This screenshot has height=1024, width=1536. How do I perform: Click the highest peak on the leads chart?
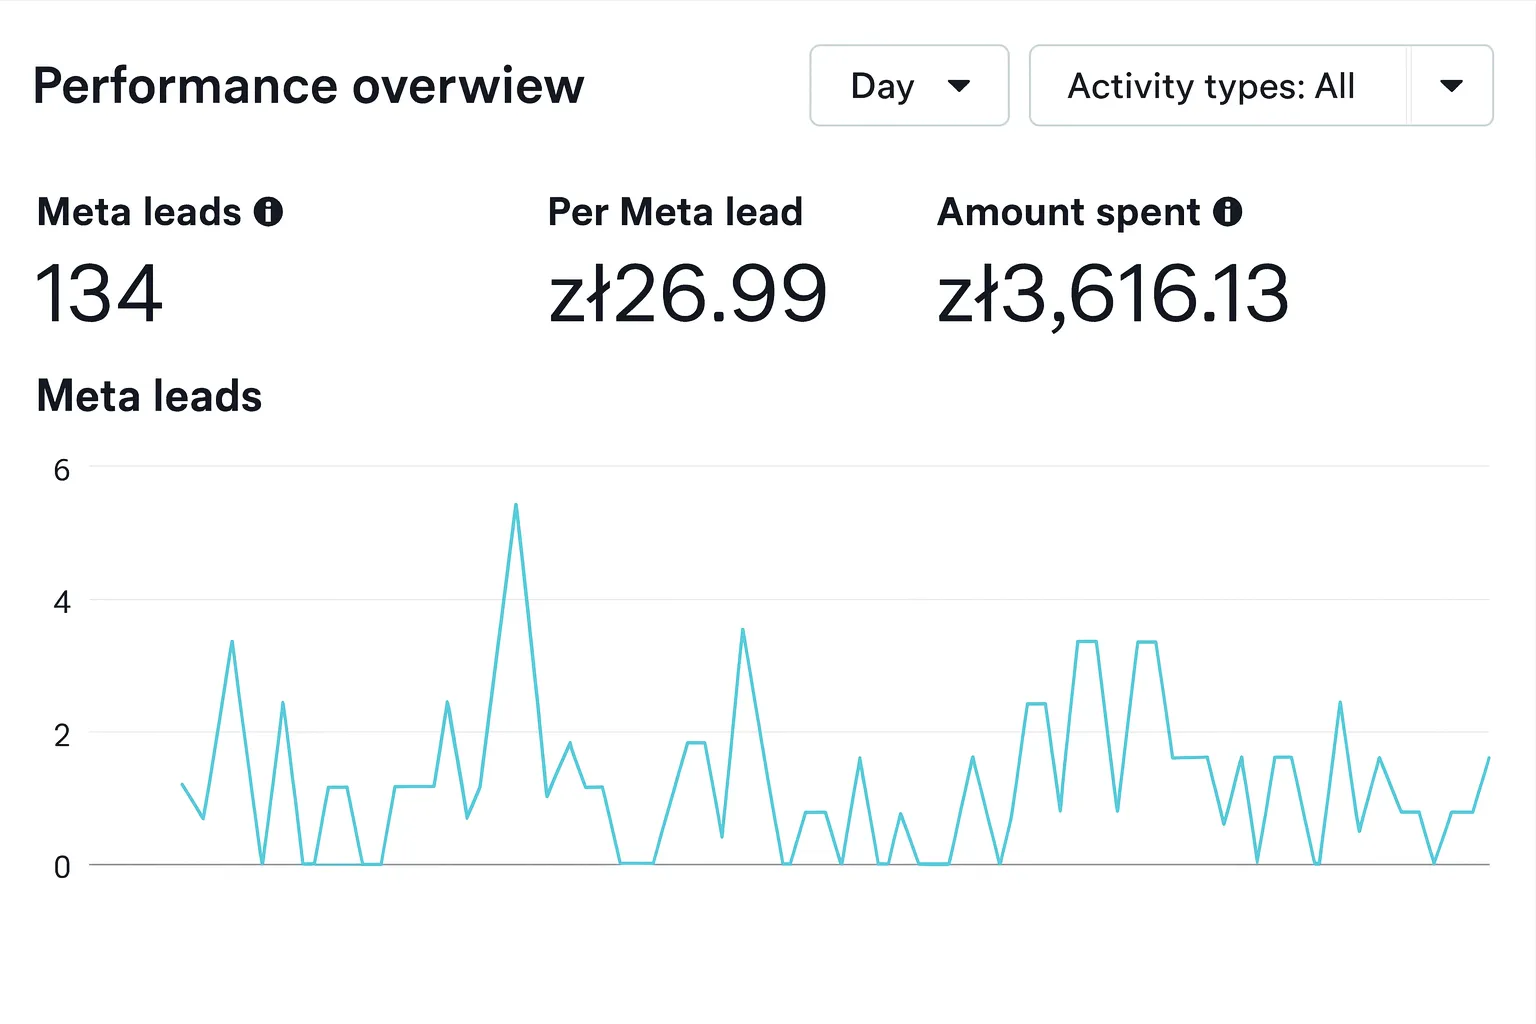(x=516, y=505)
